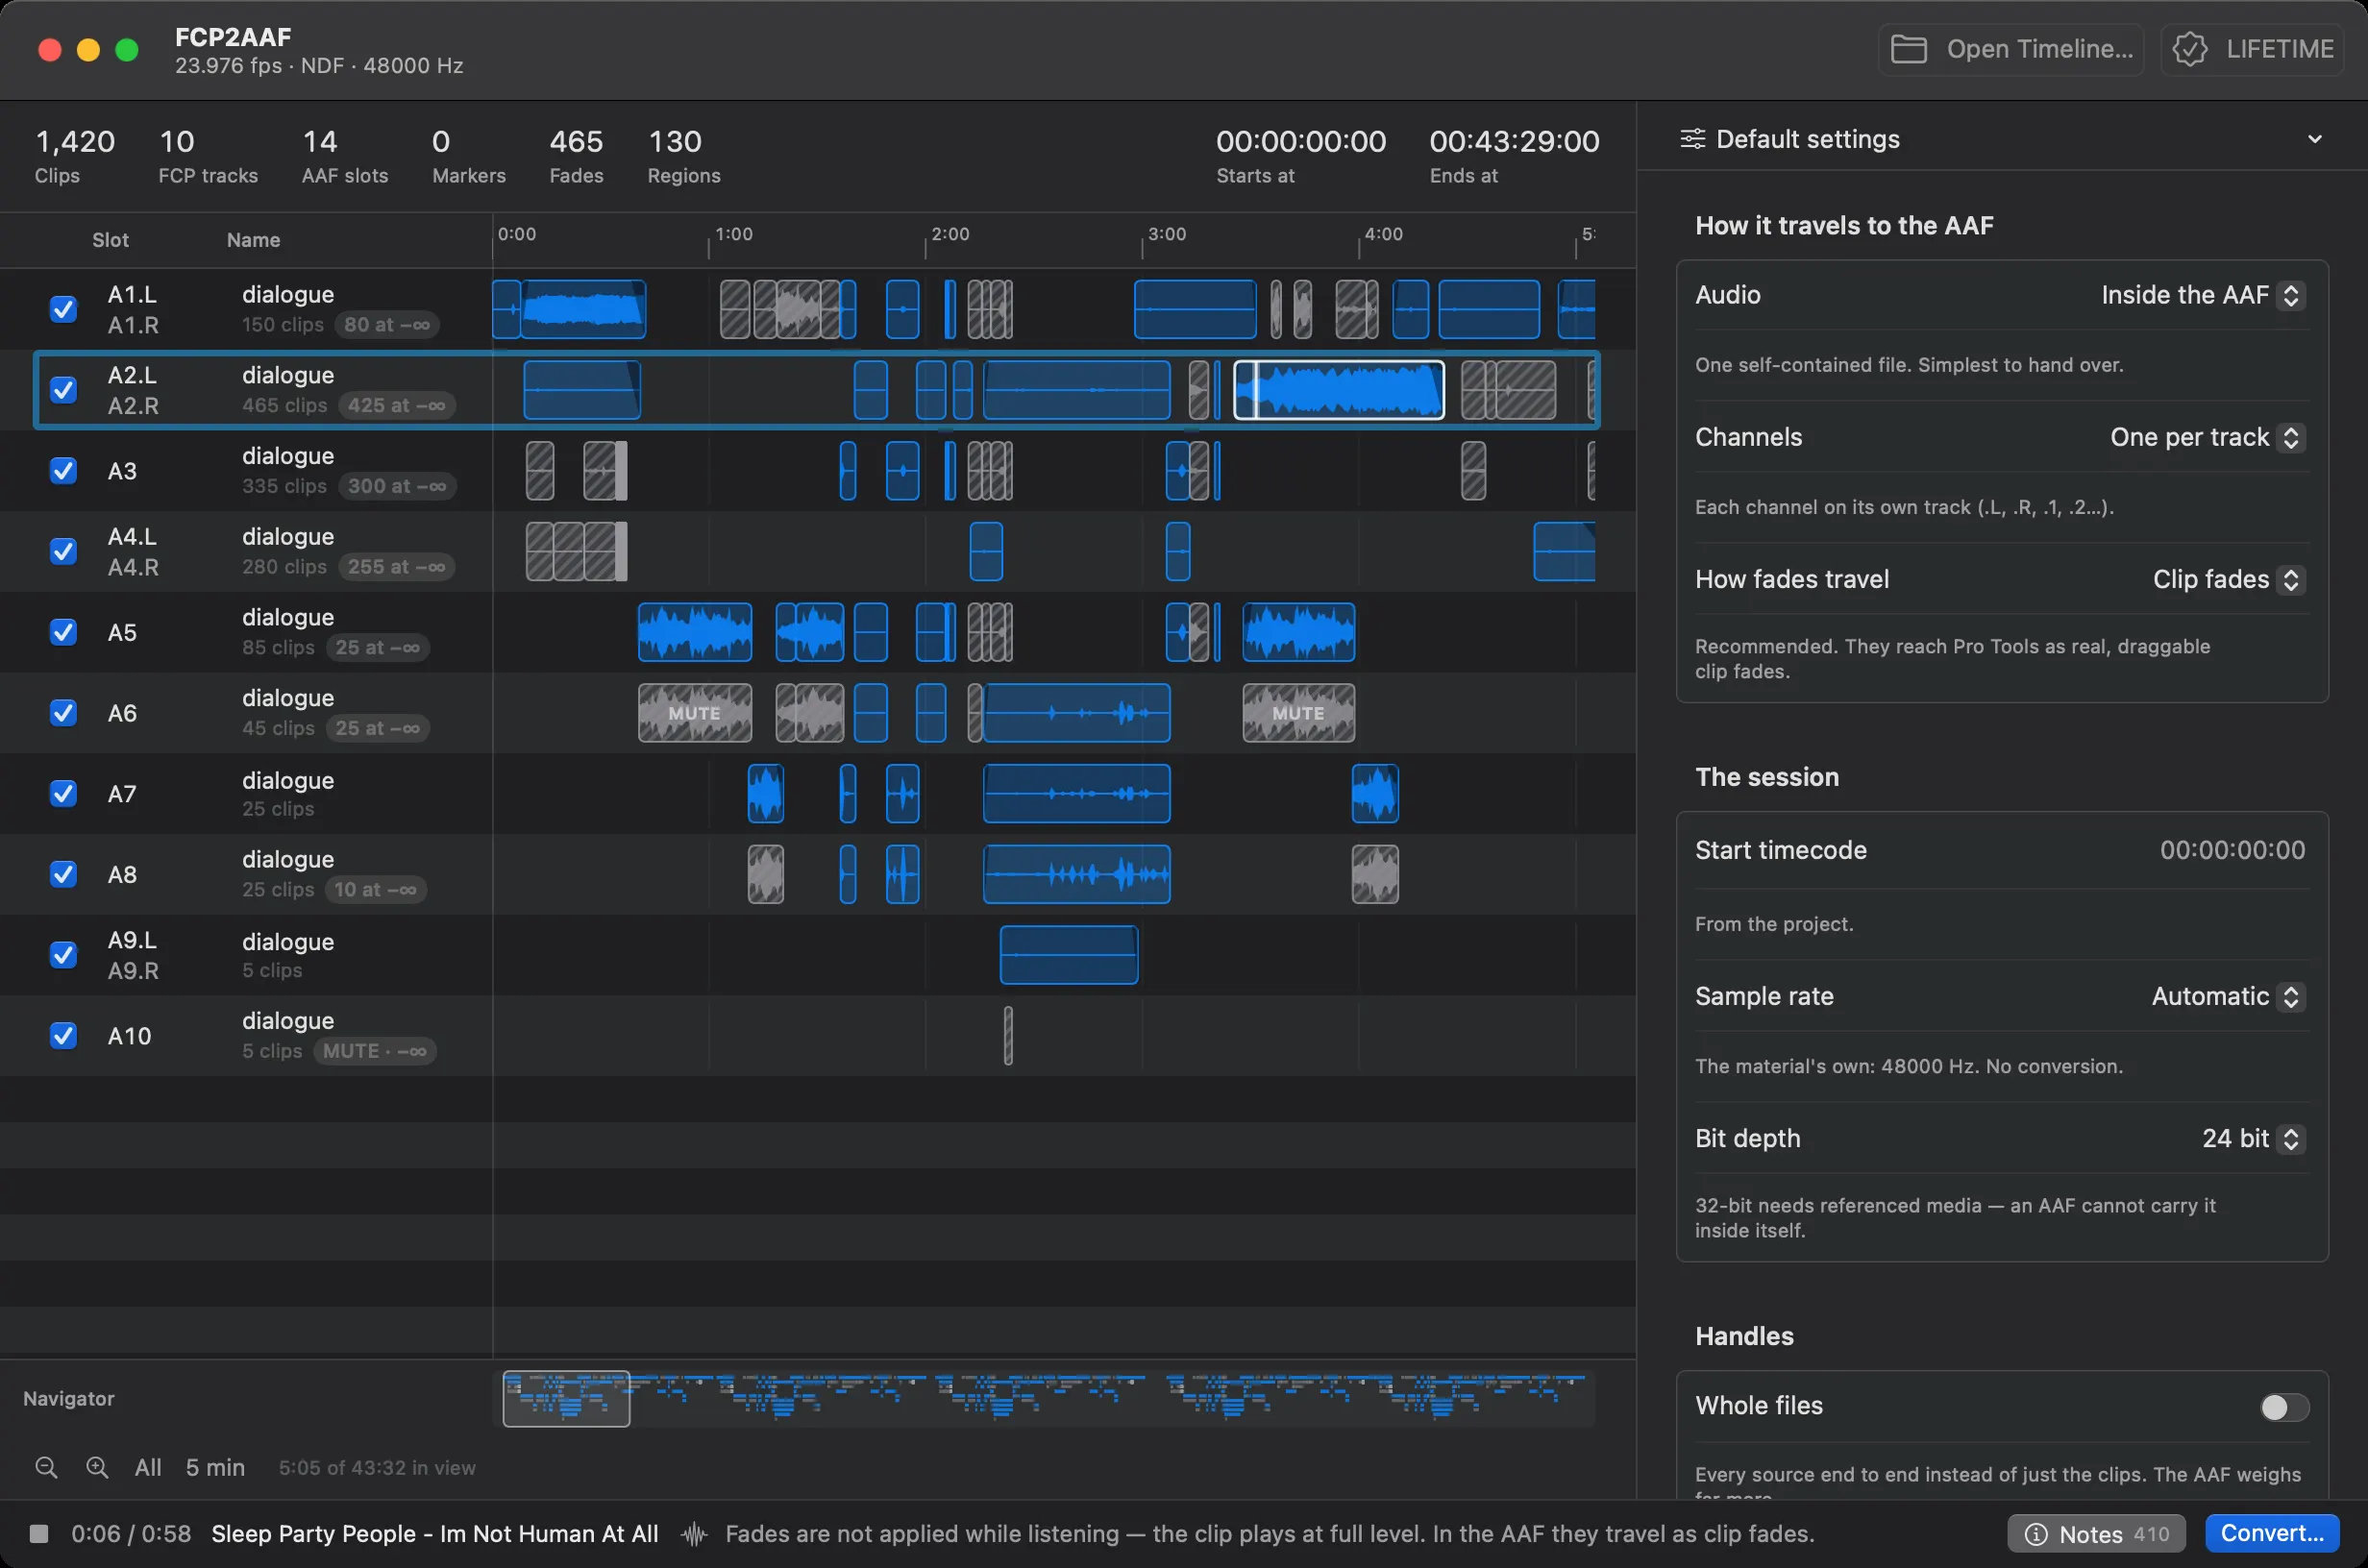Click the '25 clips' text under A7
This screenshot has width=2368, height=1568.
tap(278, 809)
